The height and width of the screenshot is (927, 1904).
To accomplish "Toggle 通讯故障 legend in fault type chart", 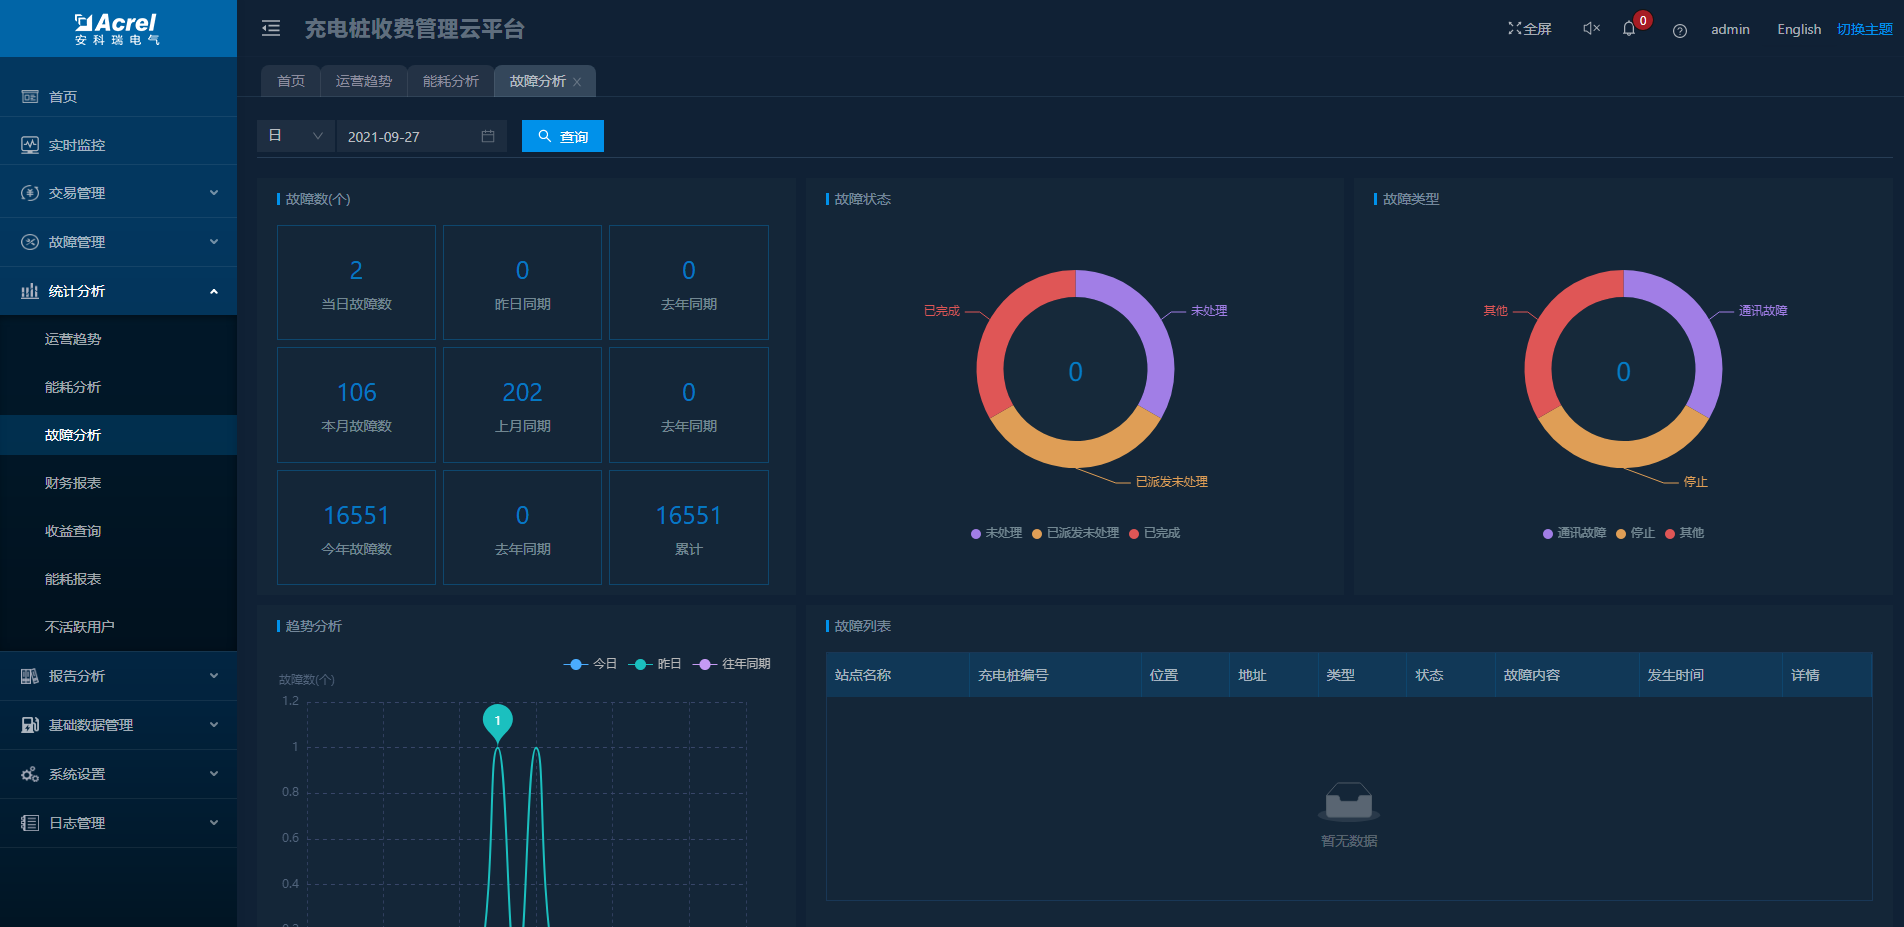I will pyautogui.click(x=1574, y=533).
